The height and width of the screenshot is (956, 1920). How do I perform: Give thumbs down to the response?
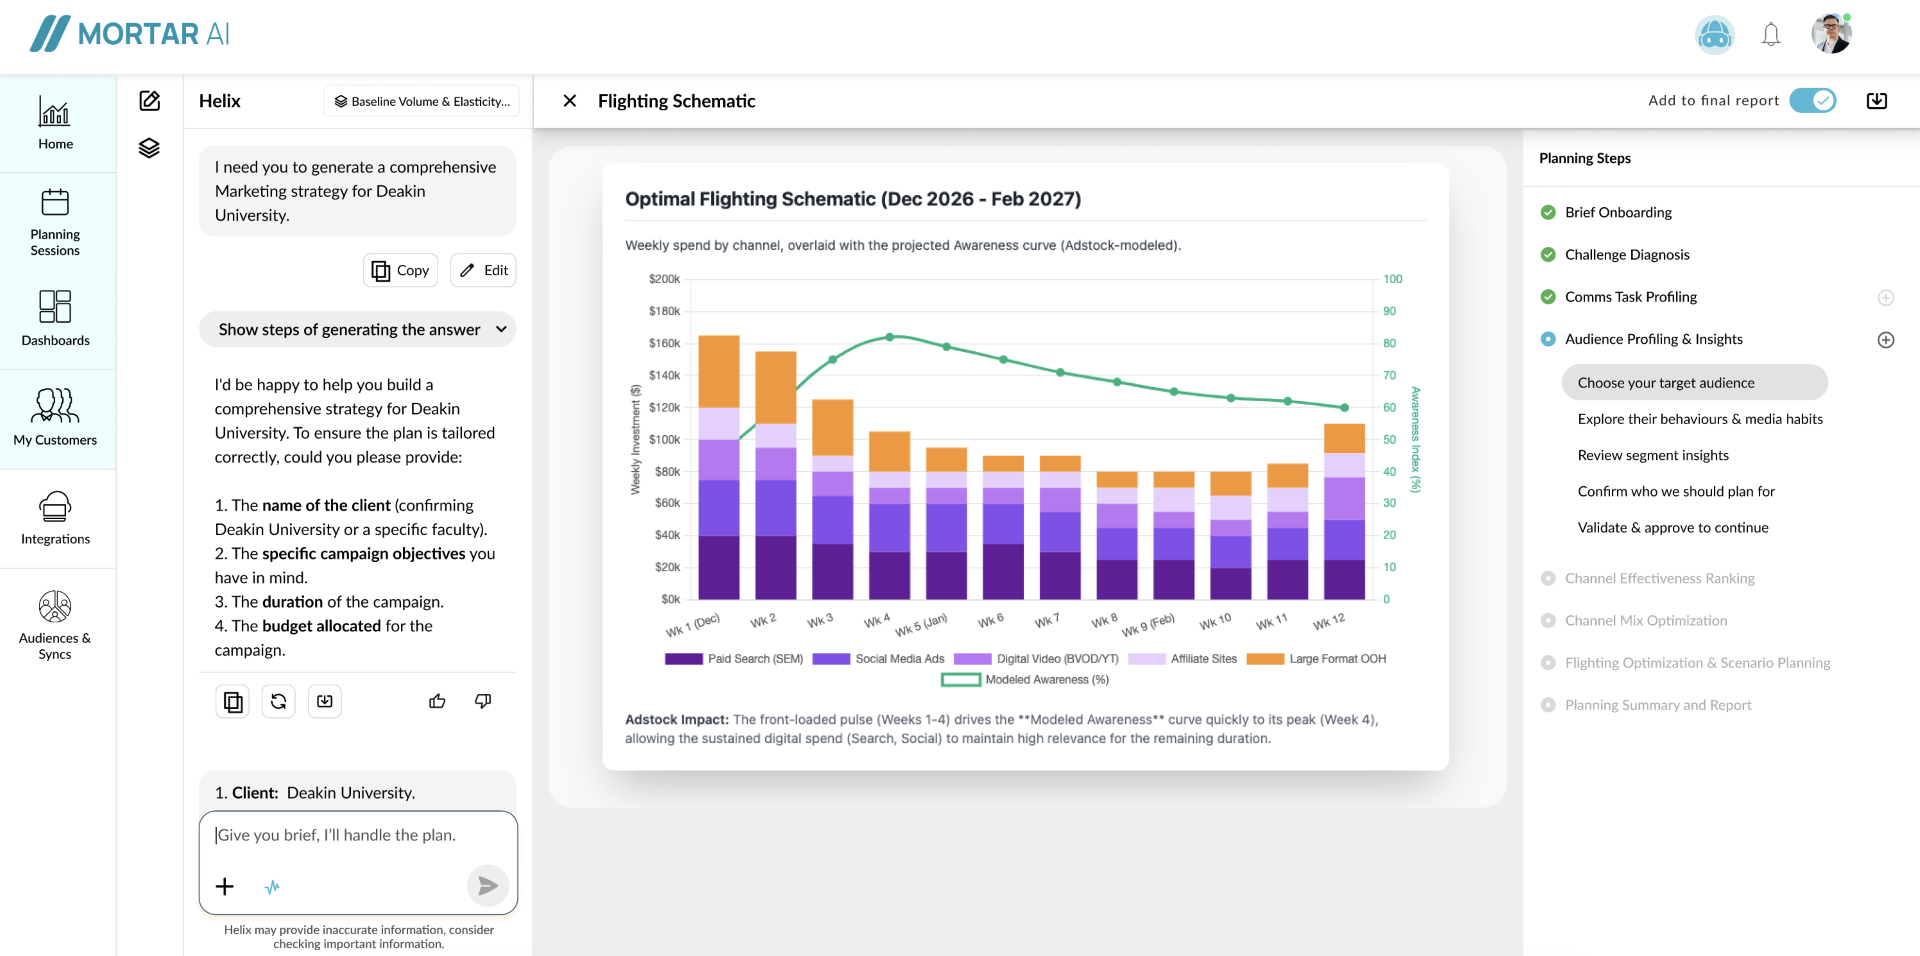483,701
